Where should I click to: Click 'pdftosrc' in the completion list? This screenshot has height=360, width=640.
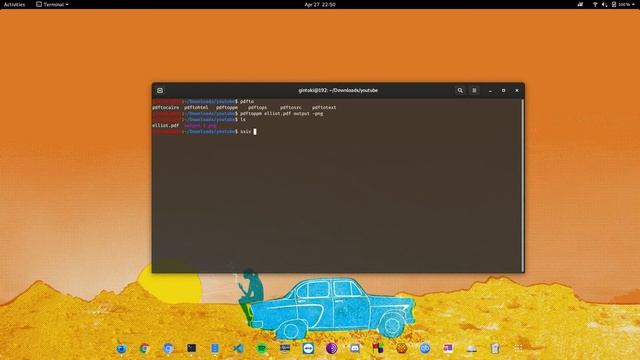click(x=291, y=107)
